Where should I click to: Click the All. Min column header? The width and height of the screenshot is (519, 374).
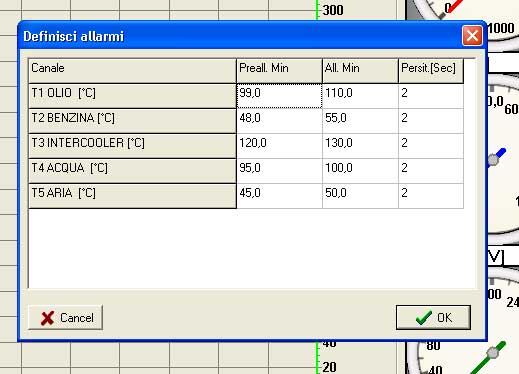click(360, 71)
